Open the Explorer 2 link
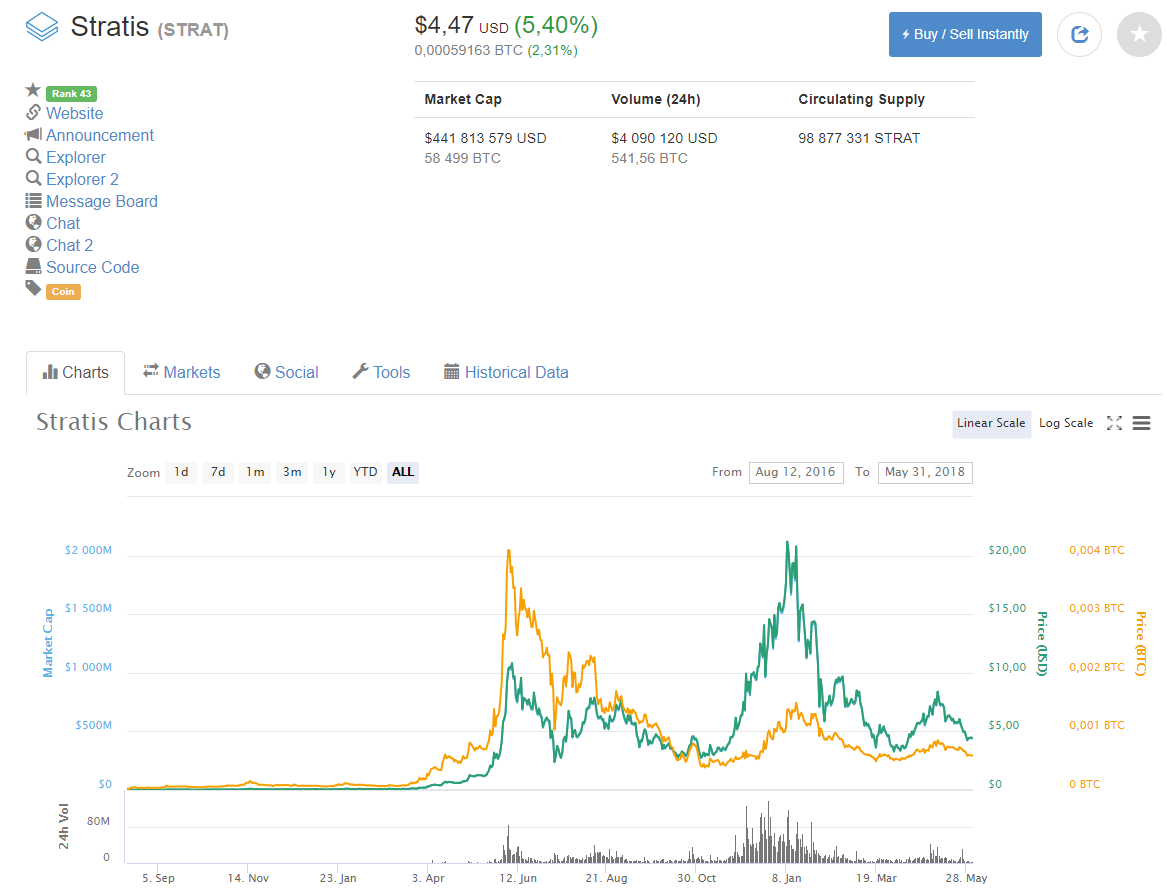 point(83,179)
